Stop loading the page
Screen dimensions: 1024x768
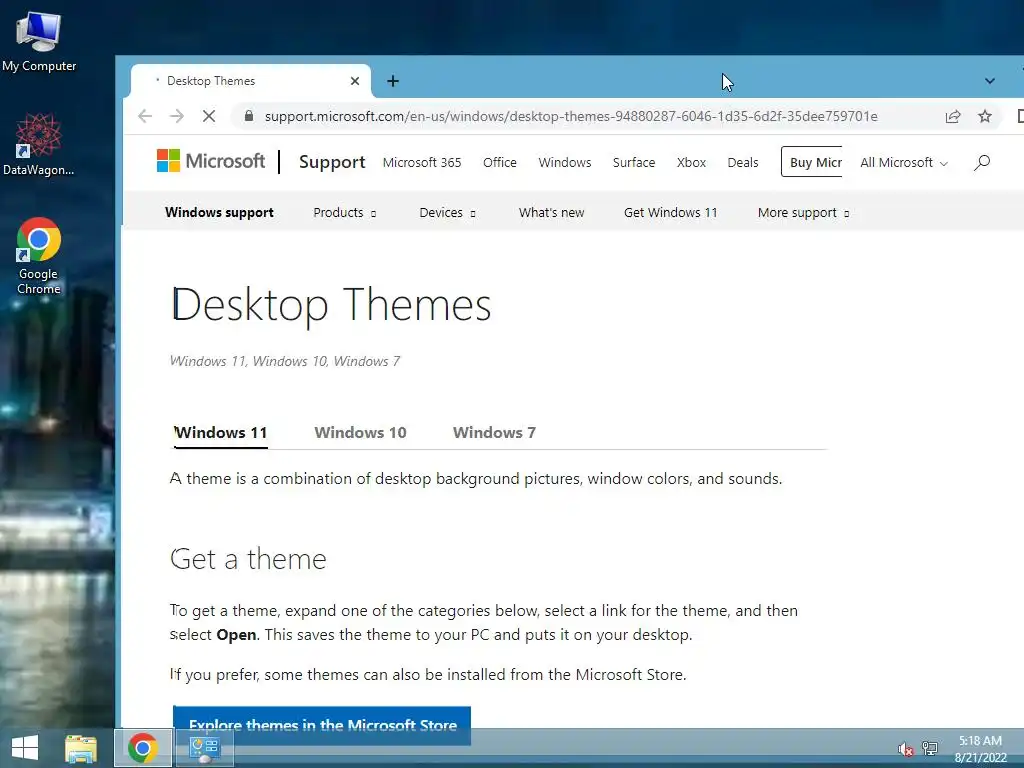point(208,116)
